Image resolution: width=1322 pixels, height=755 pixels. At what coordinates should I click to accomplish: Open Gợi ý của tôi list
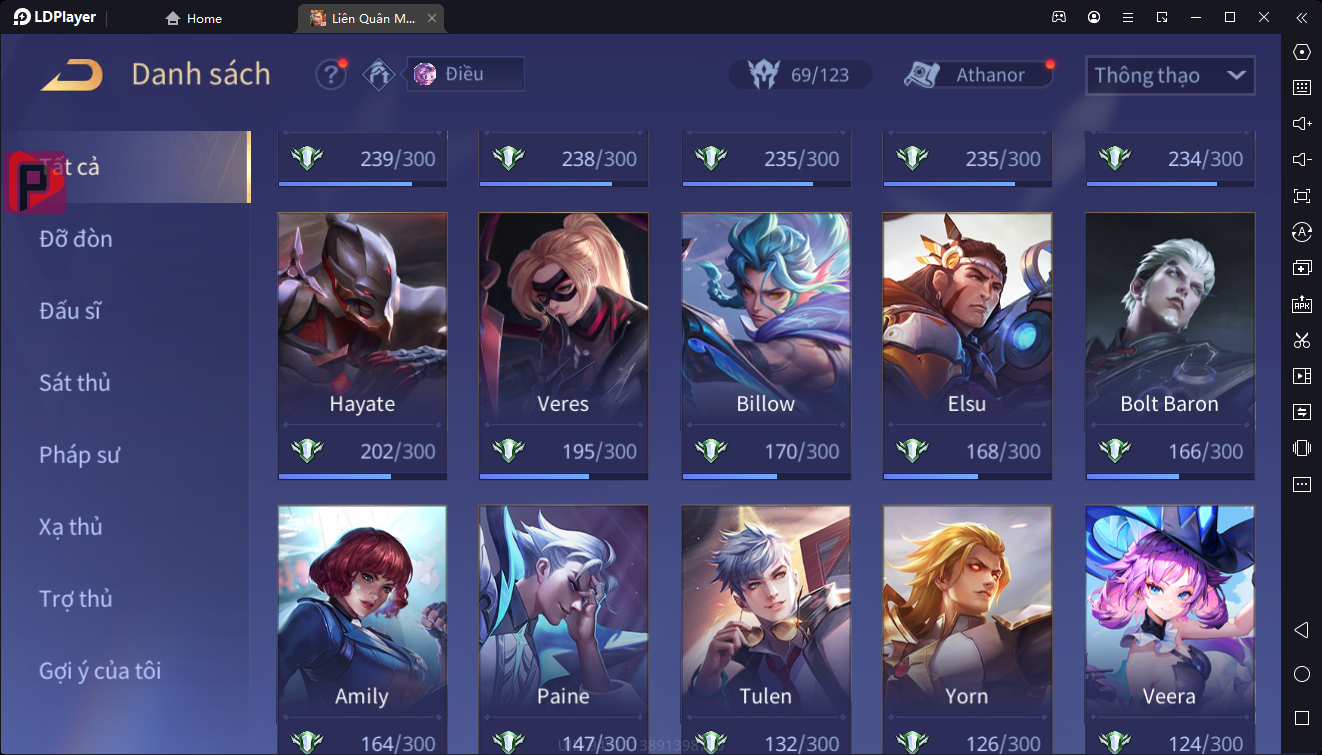tap(100, 671)
